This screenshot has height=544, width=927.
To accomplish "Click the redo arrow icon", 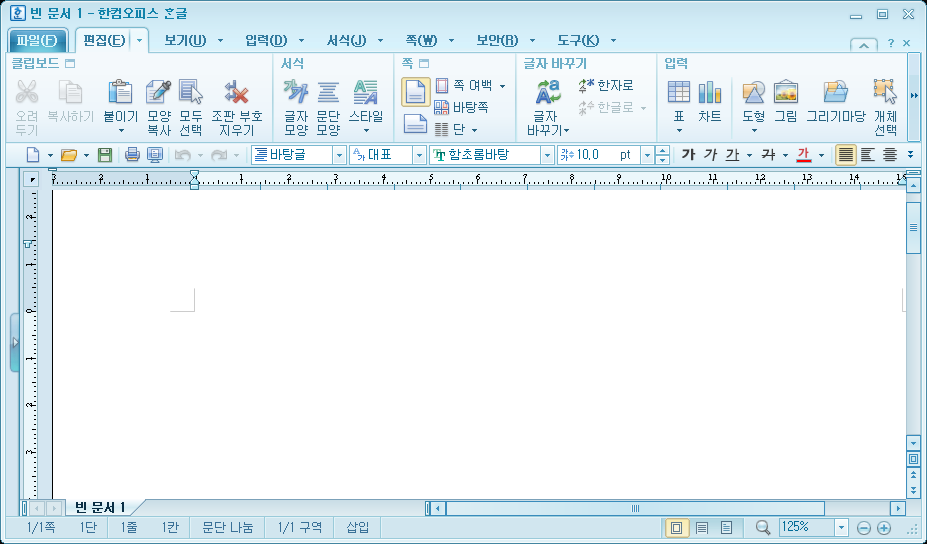I will 219,156.
